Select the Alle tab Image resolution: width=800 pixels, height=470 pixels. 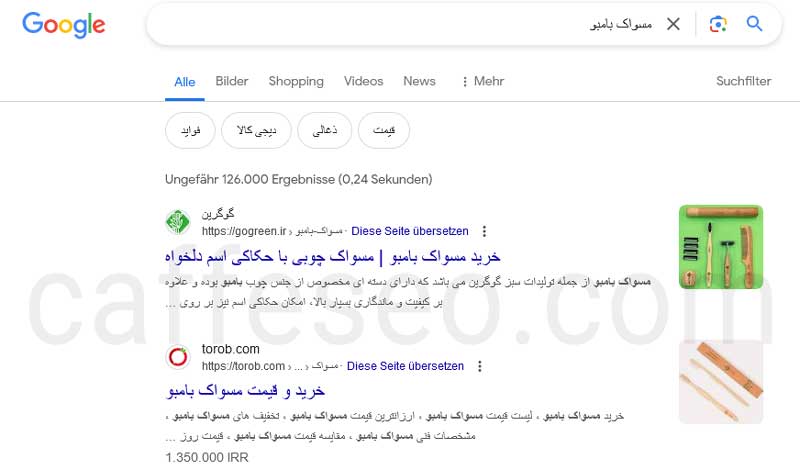pyautogui.click(x=185, y=82)
